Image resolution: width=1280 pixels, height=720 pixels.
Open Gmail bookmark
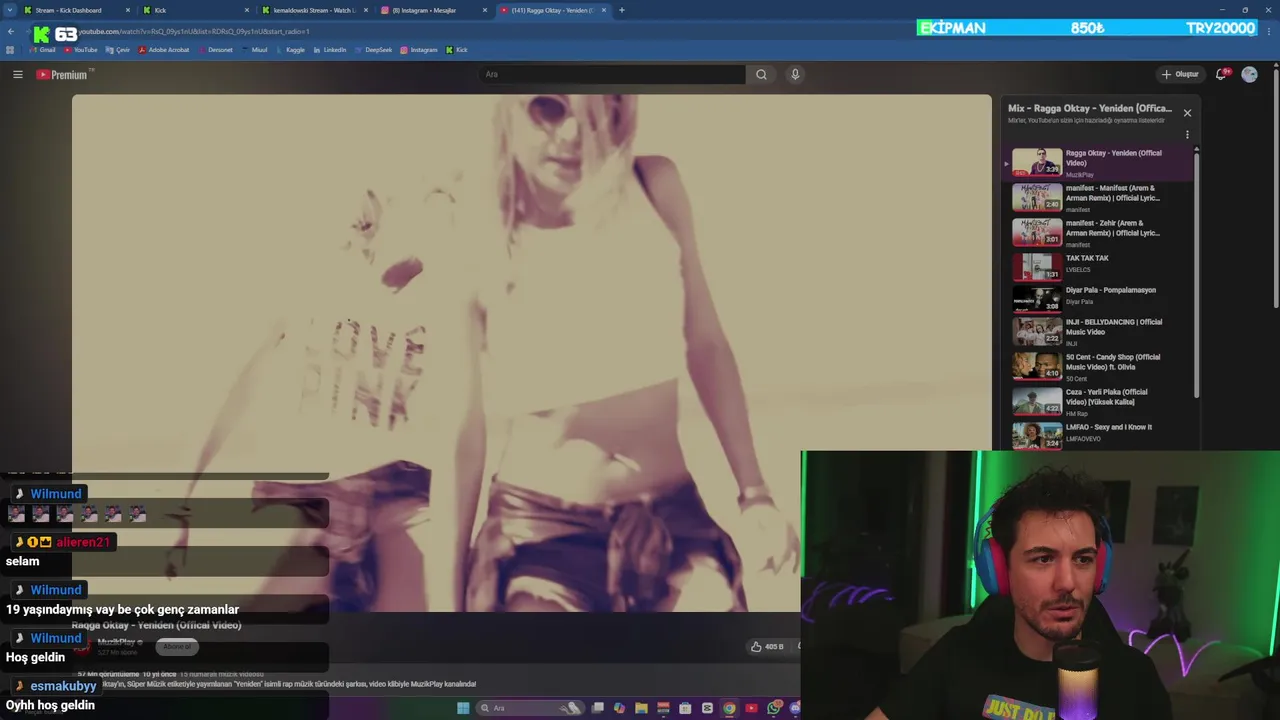coord(41,50)
